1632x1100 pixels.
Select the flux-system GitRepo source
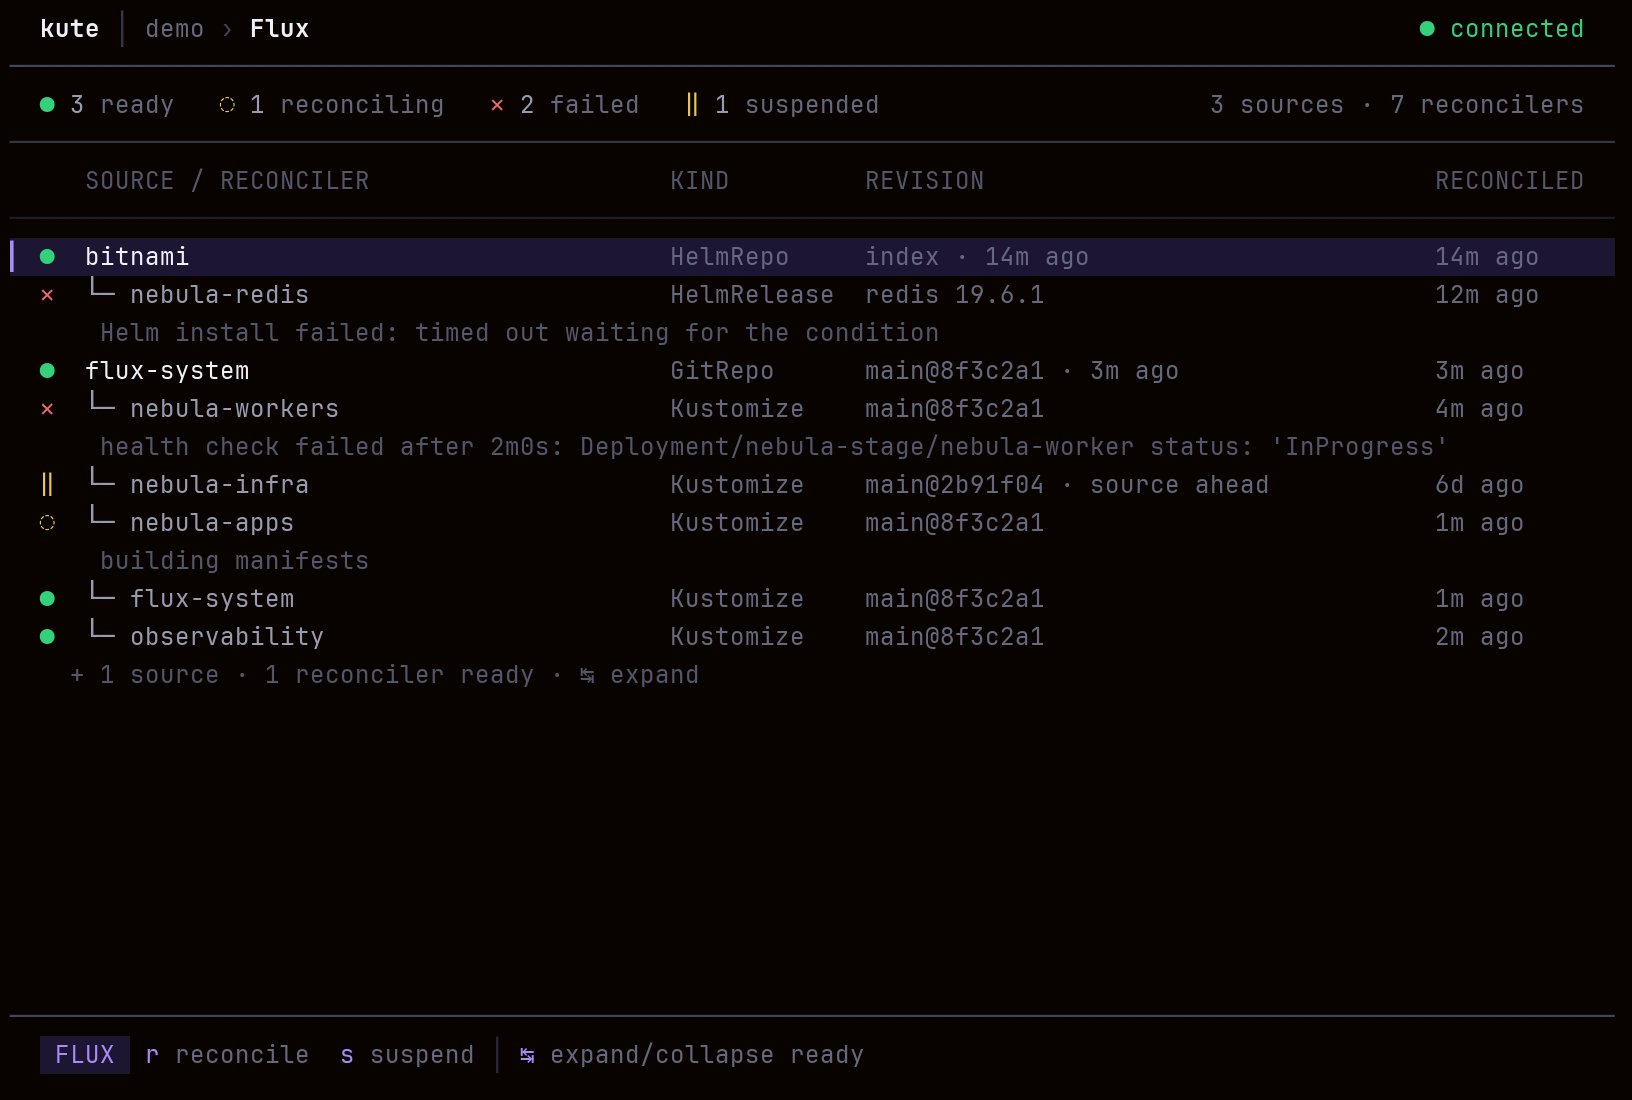tap(812, 371)
